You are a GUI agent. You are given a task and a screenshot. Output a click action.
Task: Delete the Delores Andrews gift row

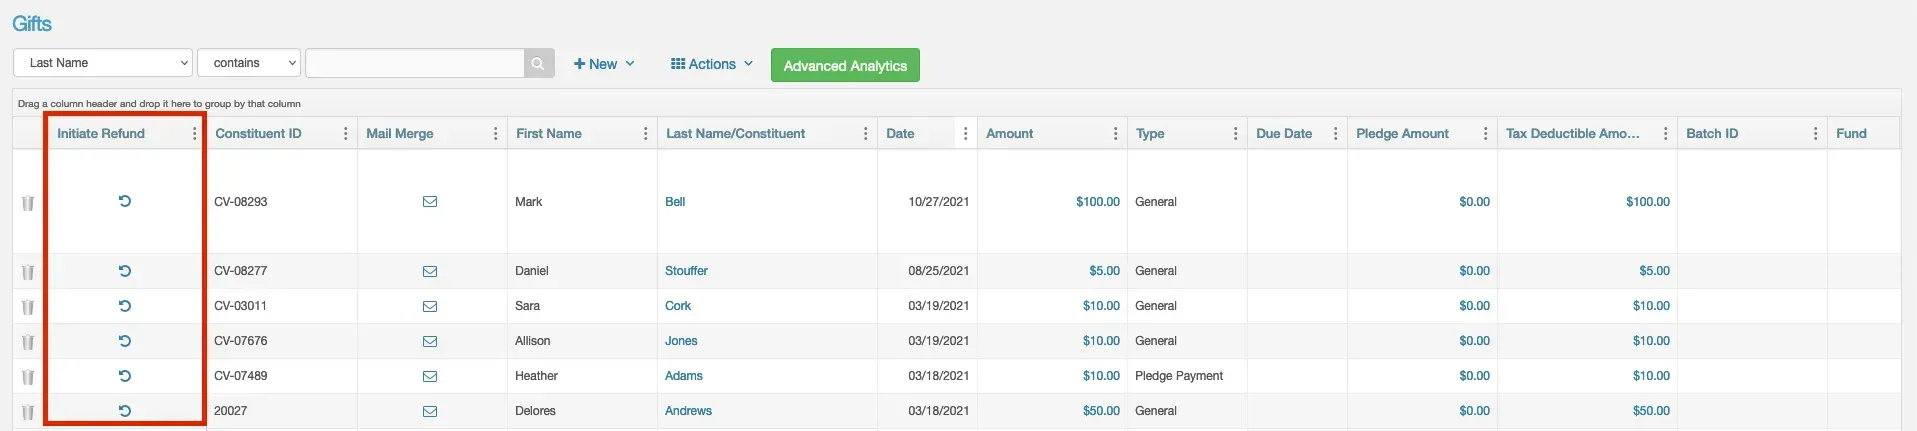[x=28, y=412]
